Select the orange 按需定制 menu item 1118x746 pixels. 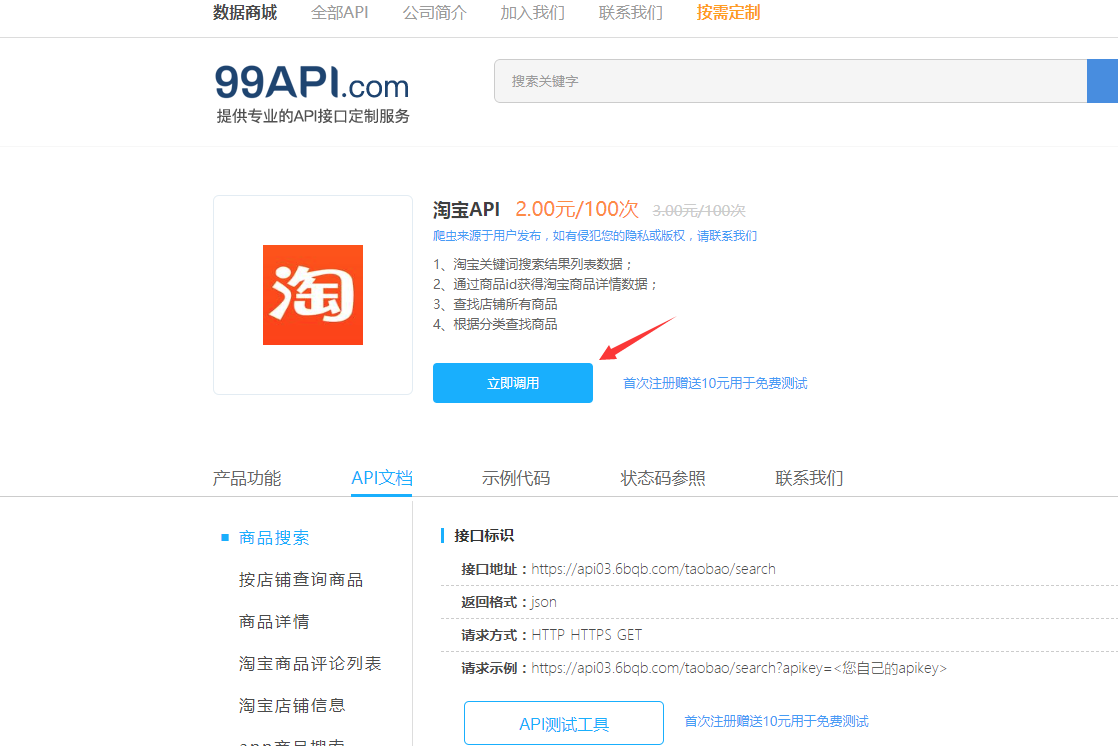pos(728,13)
